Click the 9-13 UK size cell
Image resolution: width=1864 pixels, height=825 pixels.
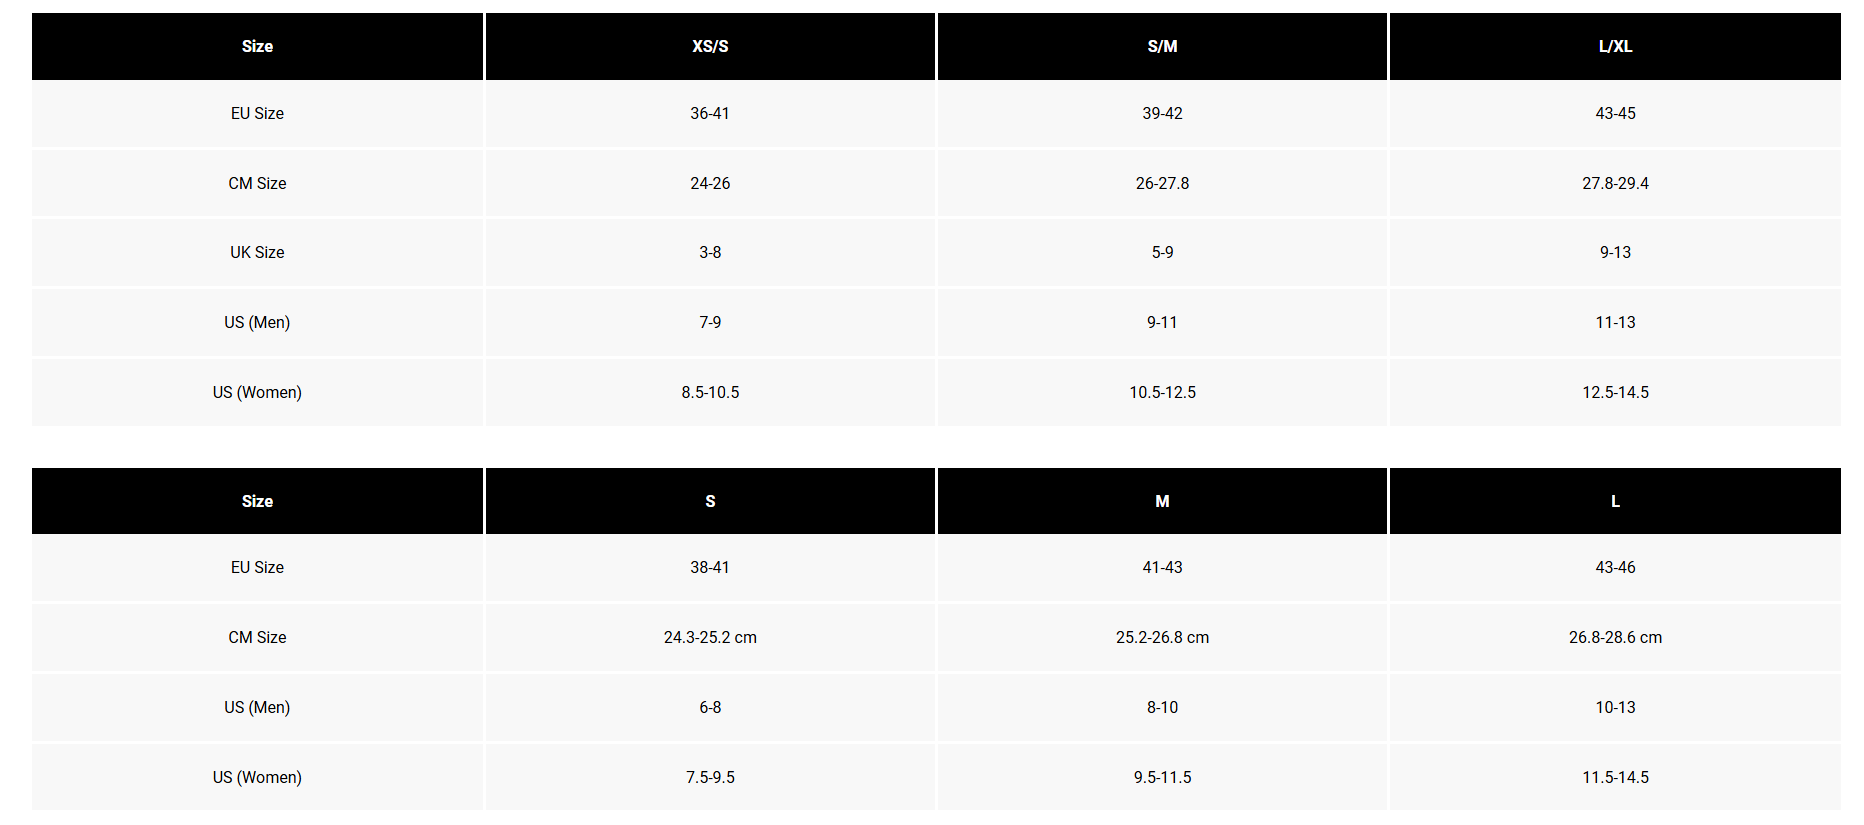click(1615, 252)
